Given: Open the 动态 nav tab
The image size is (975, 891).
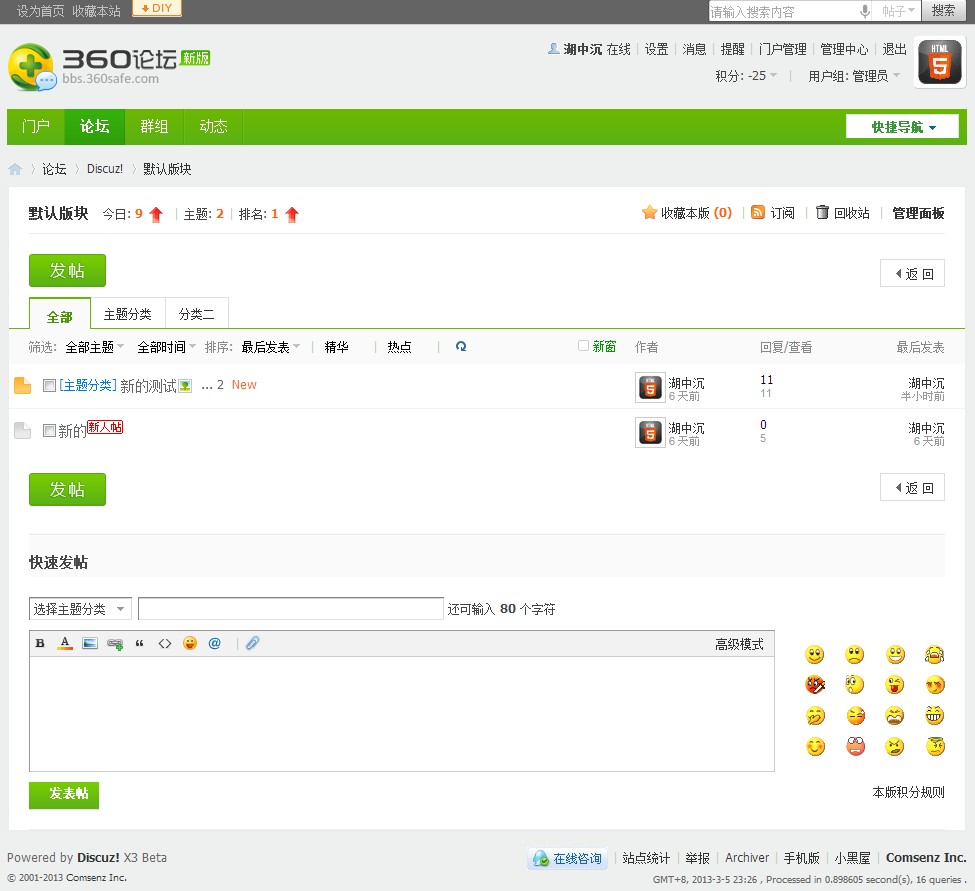Looking at the screenshot, I should tap(213, 127).
